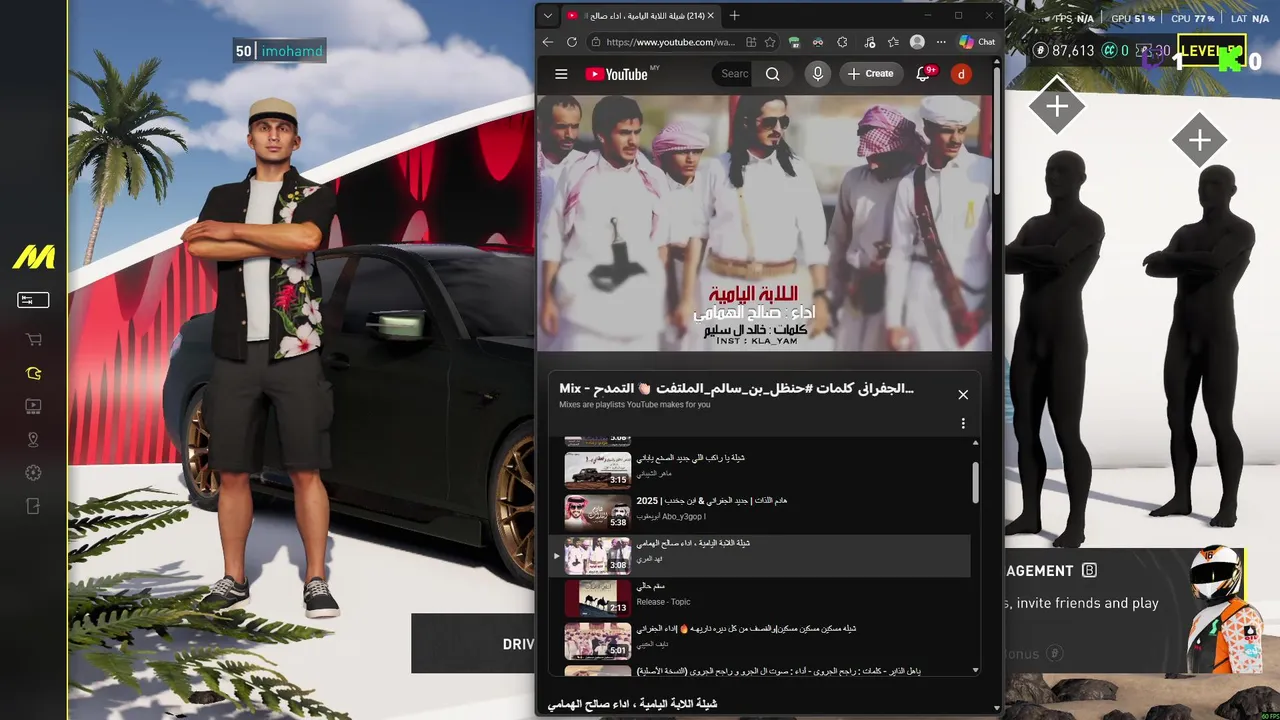Play the 2:13 playlist video by Release - Topic

[x=597, y=598]
